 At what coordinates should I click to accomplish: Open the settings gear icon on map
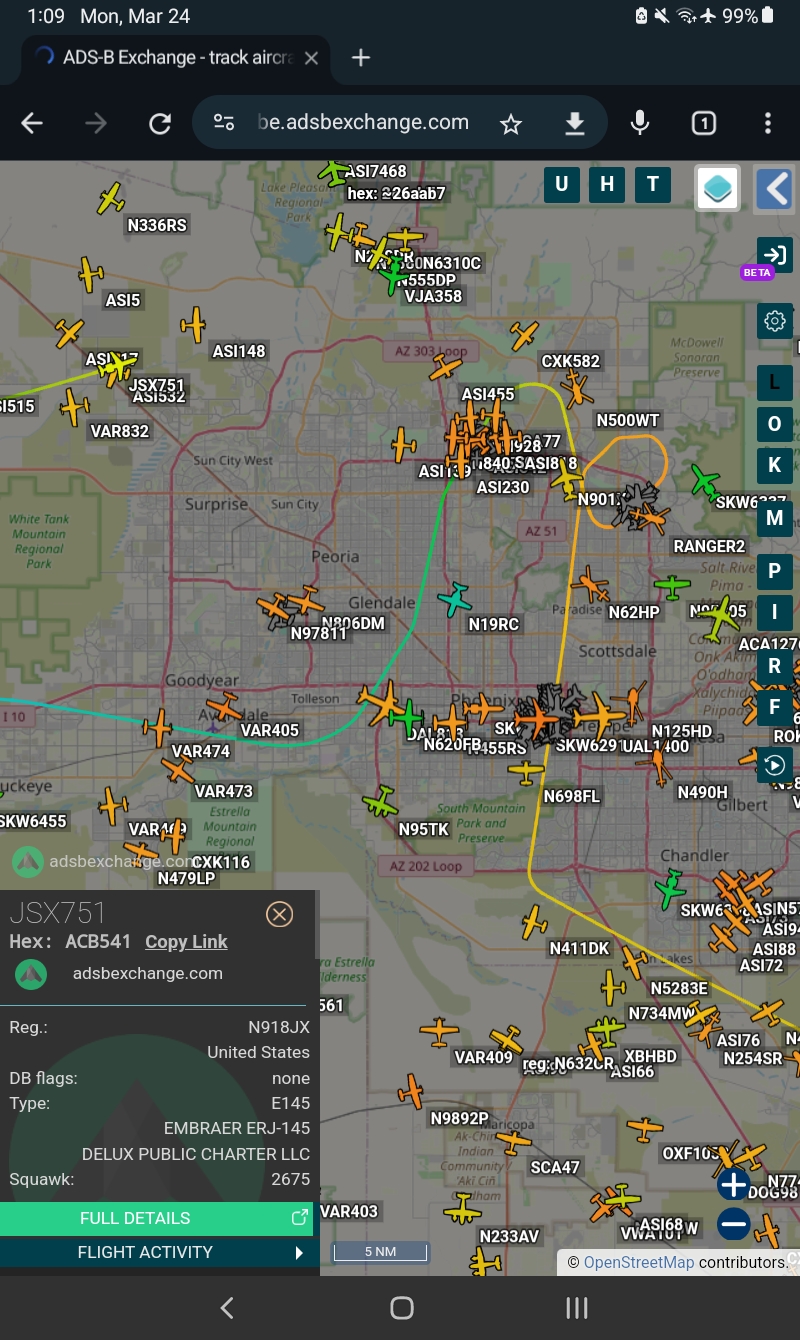pos(775,321)
